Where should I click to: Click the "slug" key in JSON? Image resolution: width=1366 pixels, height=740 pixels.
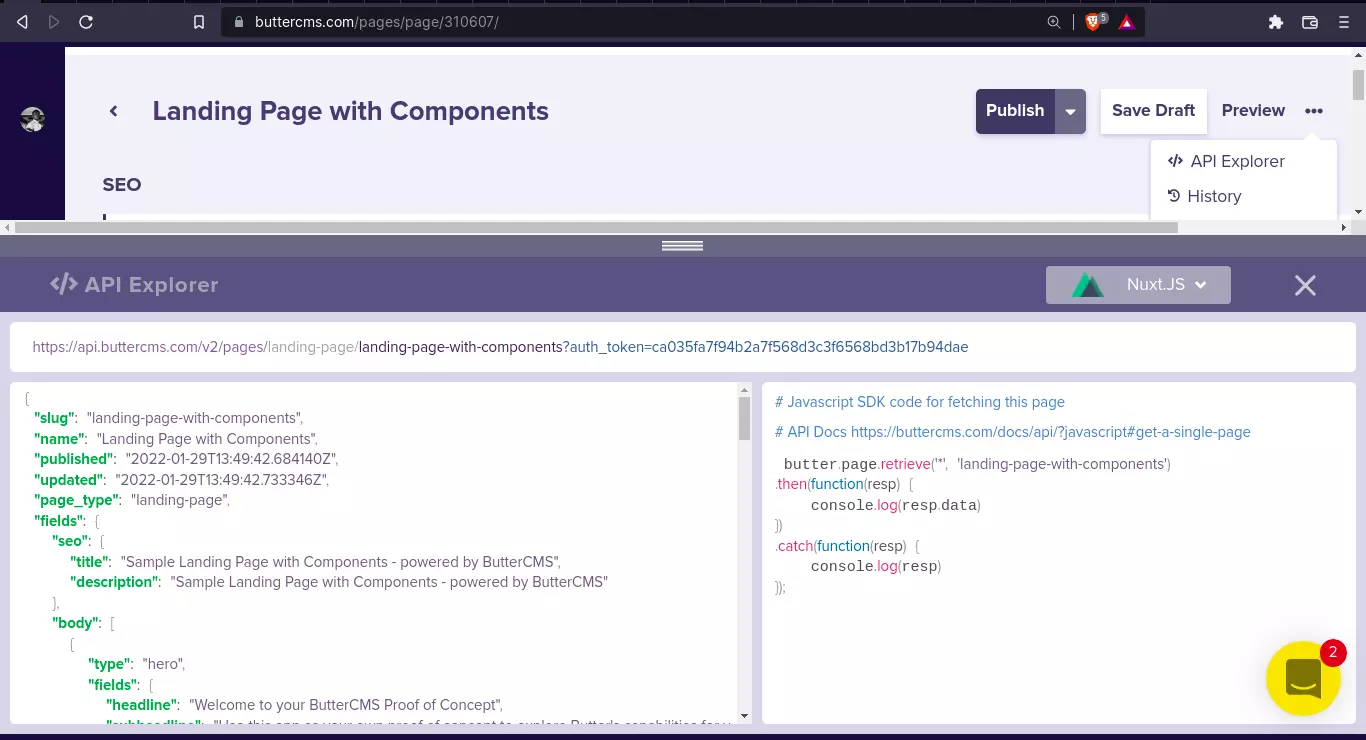[x=56, y=418]
